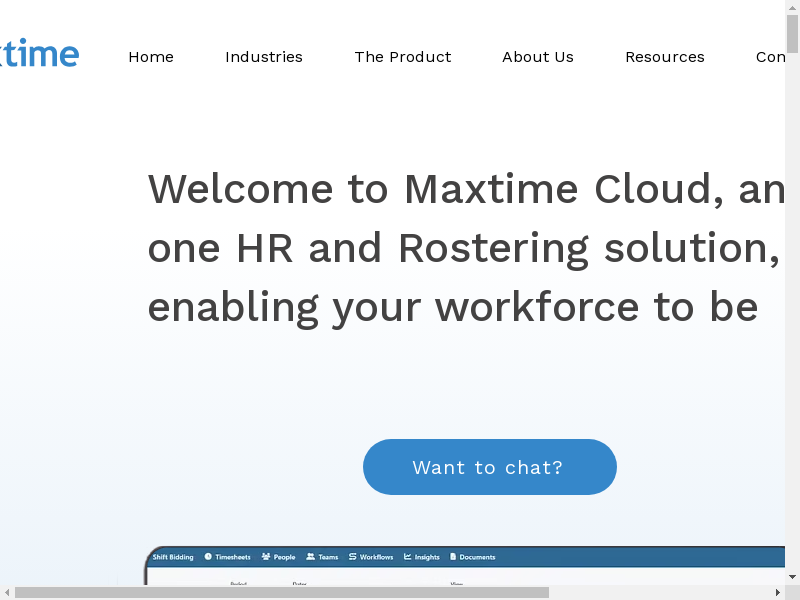Screen dimensions: 800x600
Task: Click the horizontal scrollbar right arrow
Action: point(777,592)
